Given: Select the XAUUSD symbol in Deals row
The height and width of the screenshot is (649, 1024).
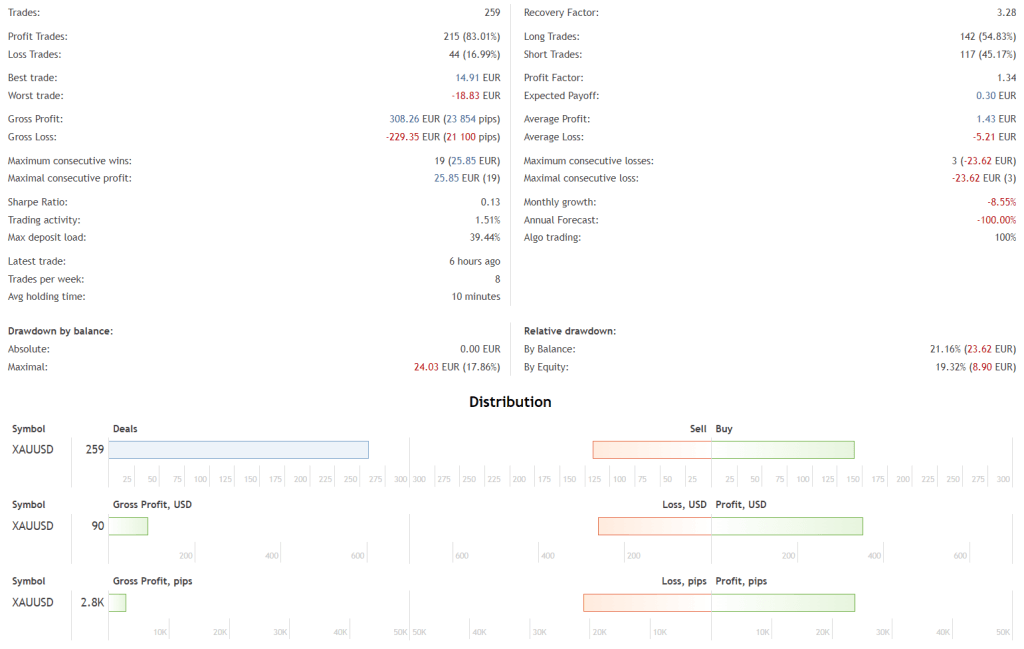Looking at the screenshot, I should [x=33, y=450].
